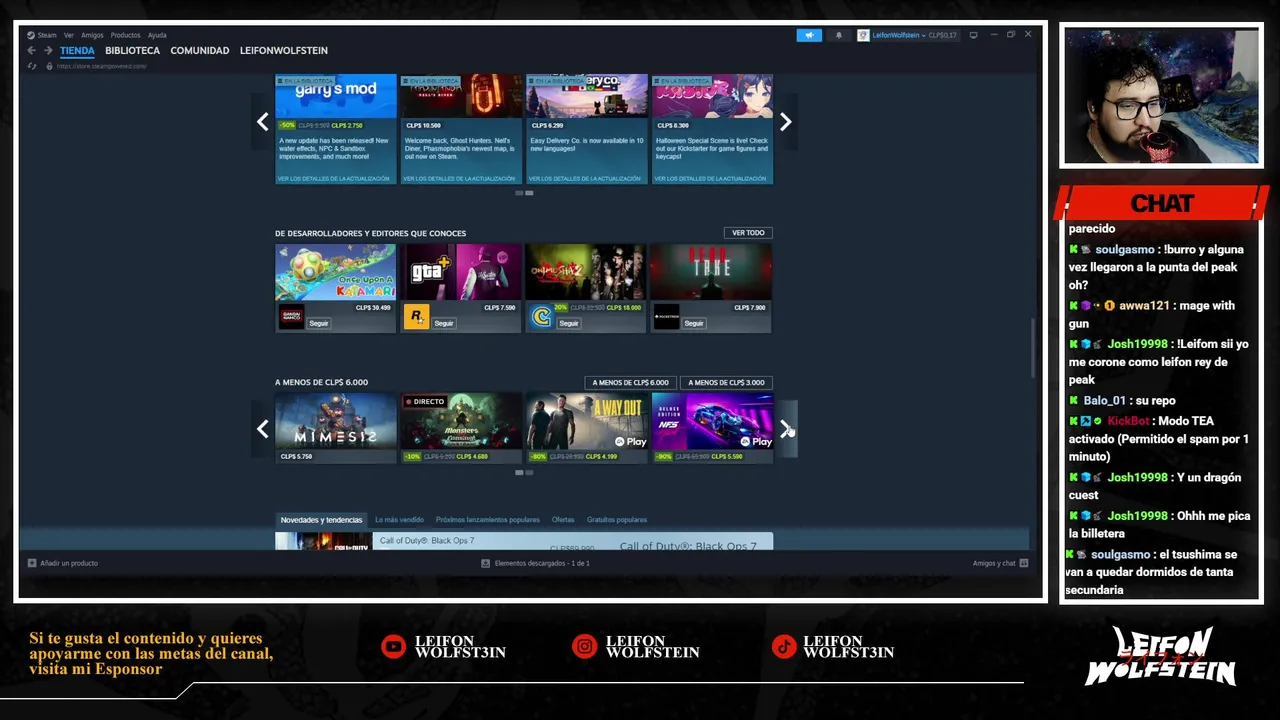1280x720 pixels.
Task: Open the A Way Out thumbnail
Action: coord(586,421)
